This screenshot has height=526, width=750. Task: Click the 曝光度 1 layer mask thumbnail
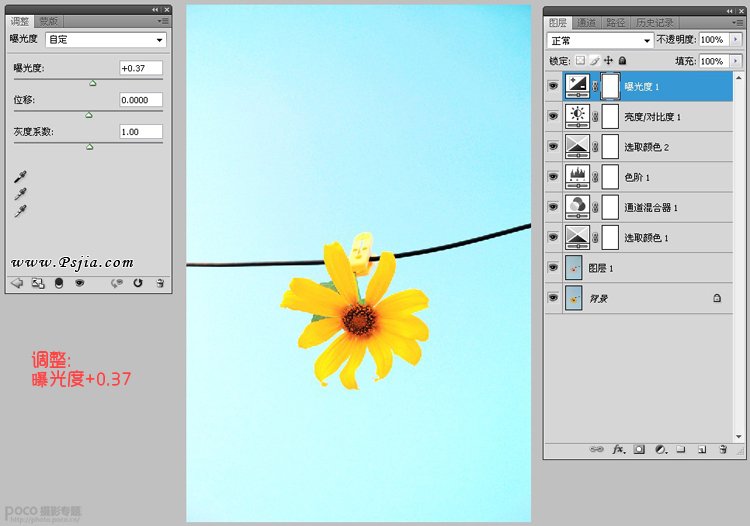pyautogui.click(x=610, y=86)
